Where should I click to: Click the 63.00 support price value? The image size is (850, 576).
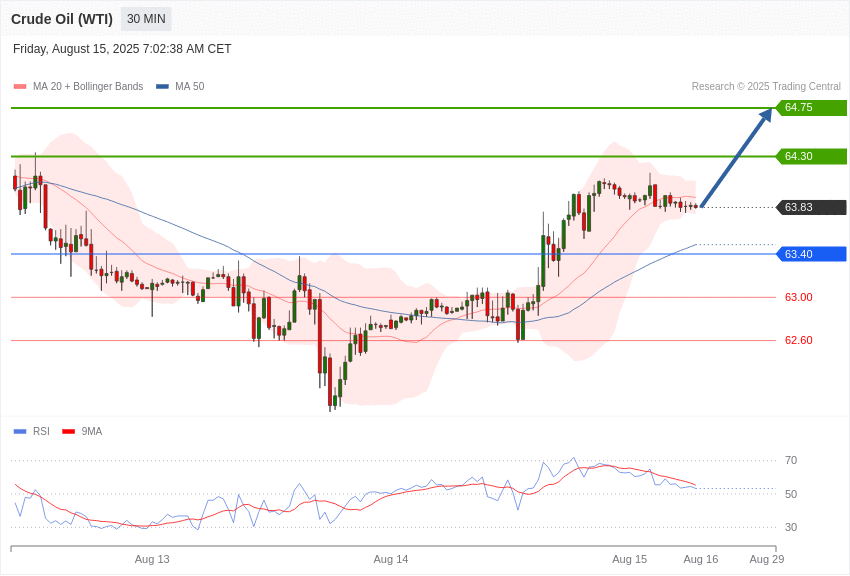799,297
